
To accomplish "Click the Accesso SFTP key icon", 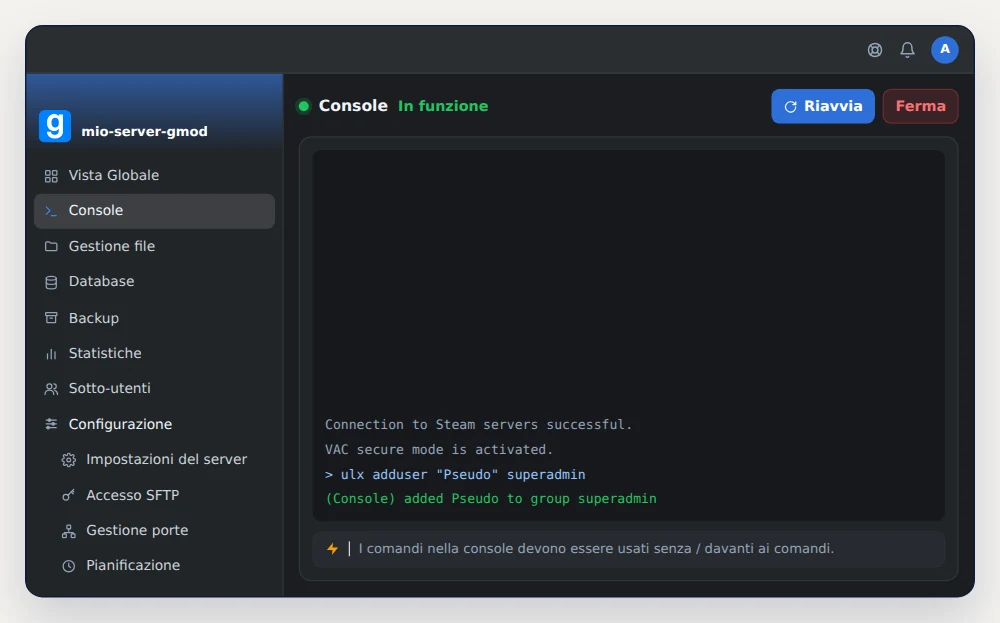I will tap(68, 495).
